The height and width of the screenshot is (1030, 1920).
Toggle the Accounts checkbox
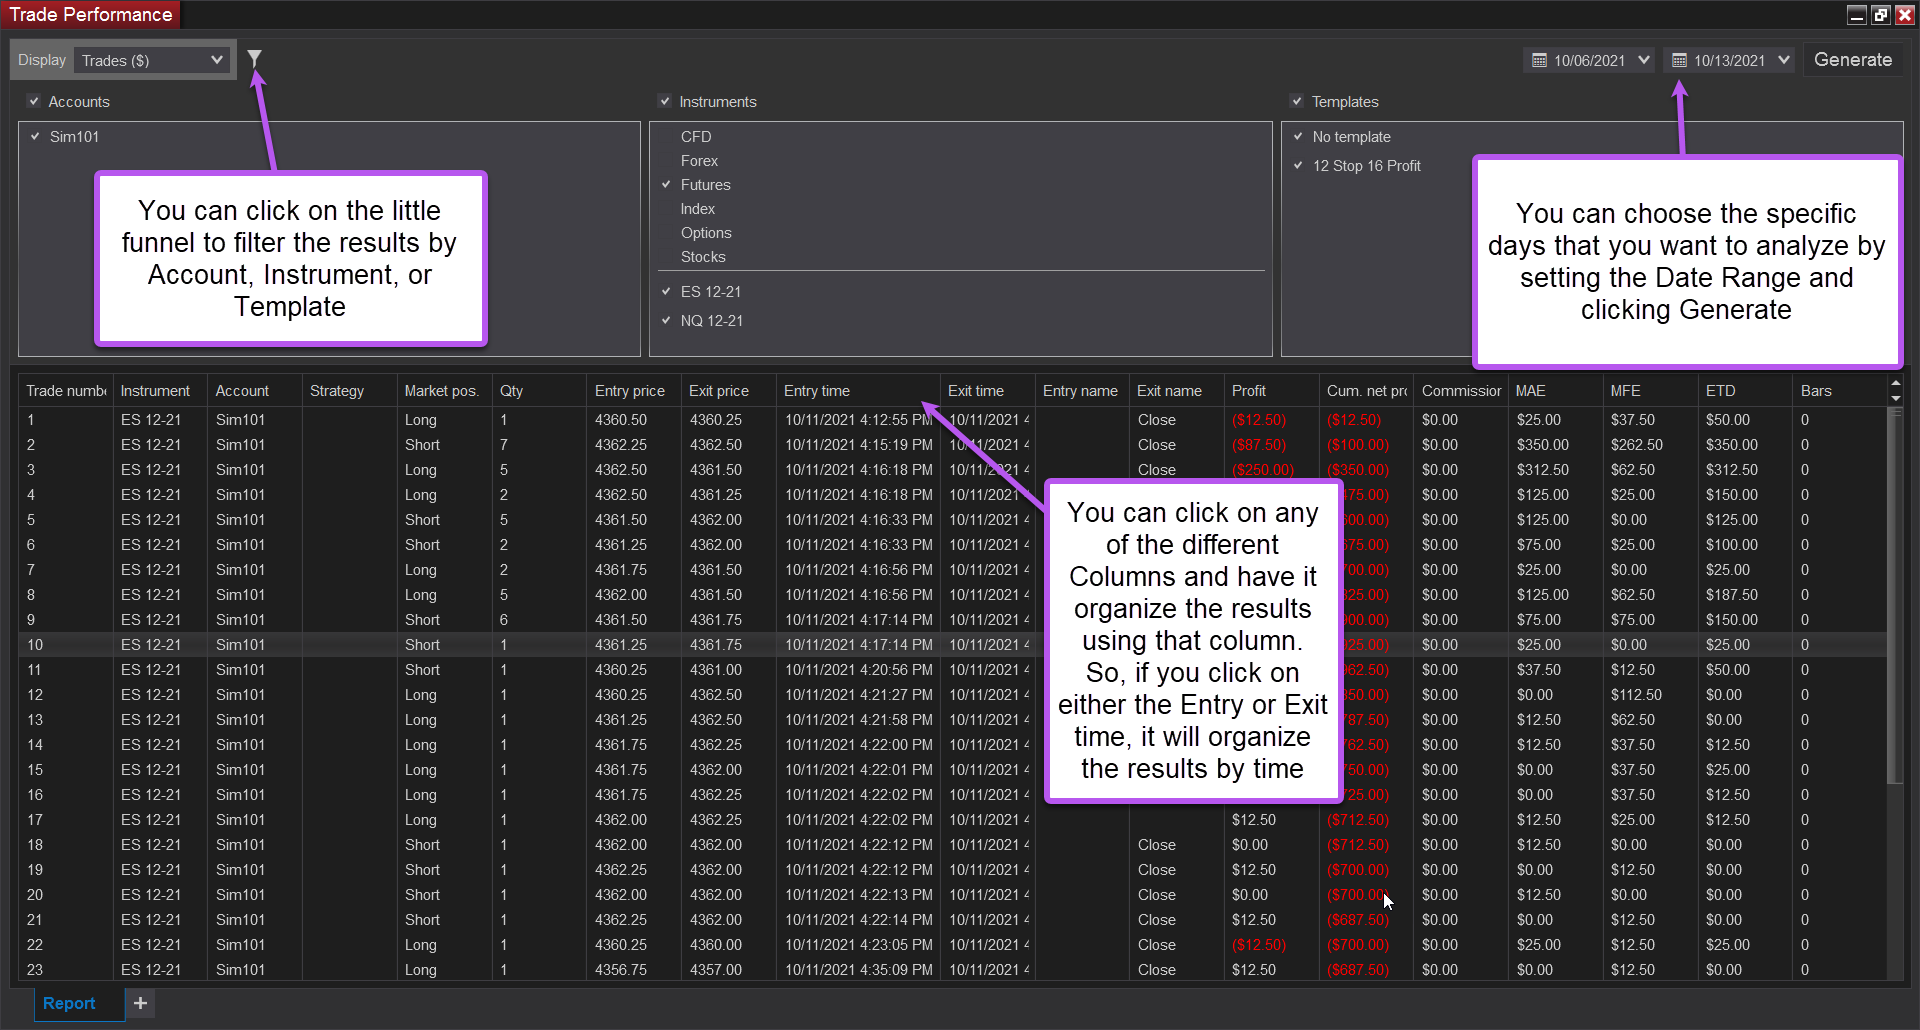34,101
